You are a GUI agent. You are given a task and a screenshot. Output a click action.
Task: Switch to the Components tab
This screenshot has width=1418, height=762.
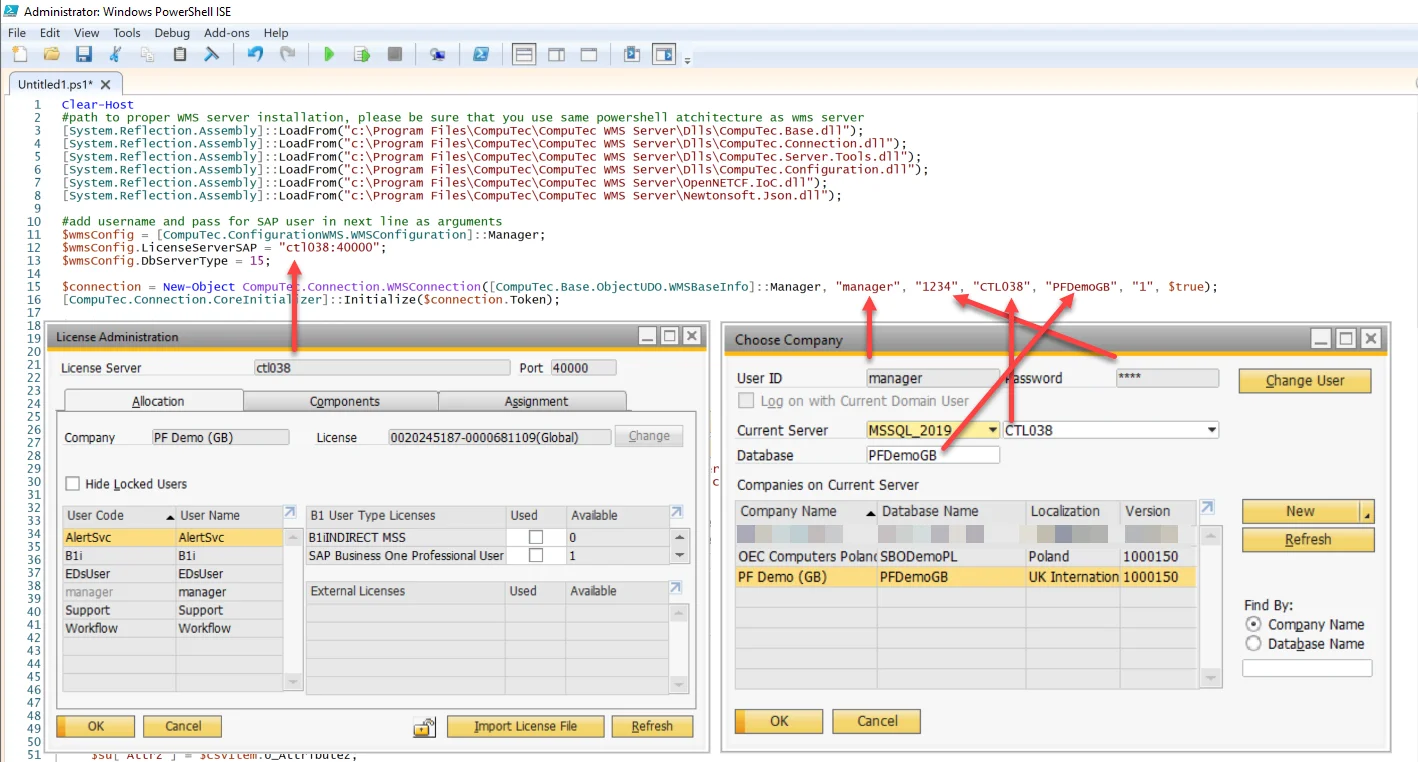344,401
